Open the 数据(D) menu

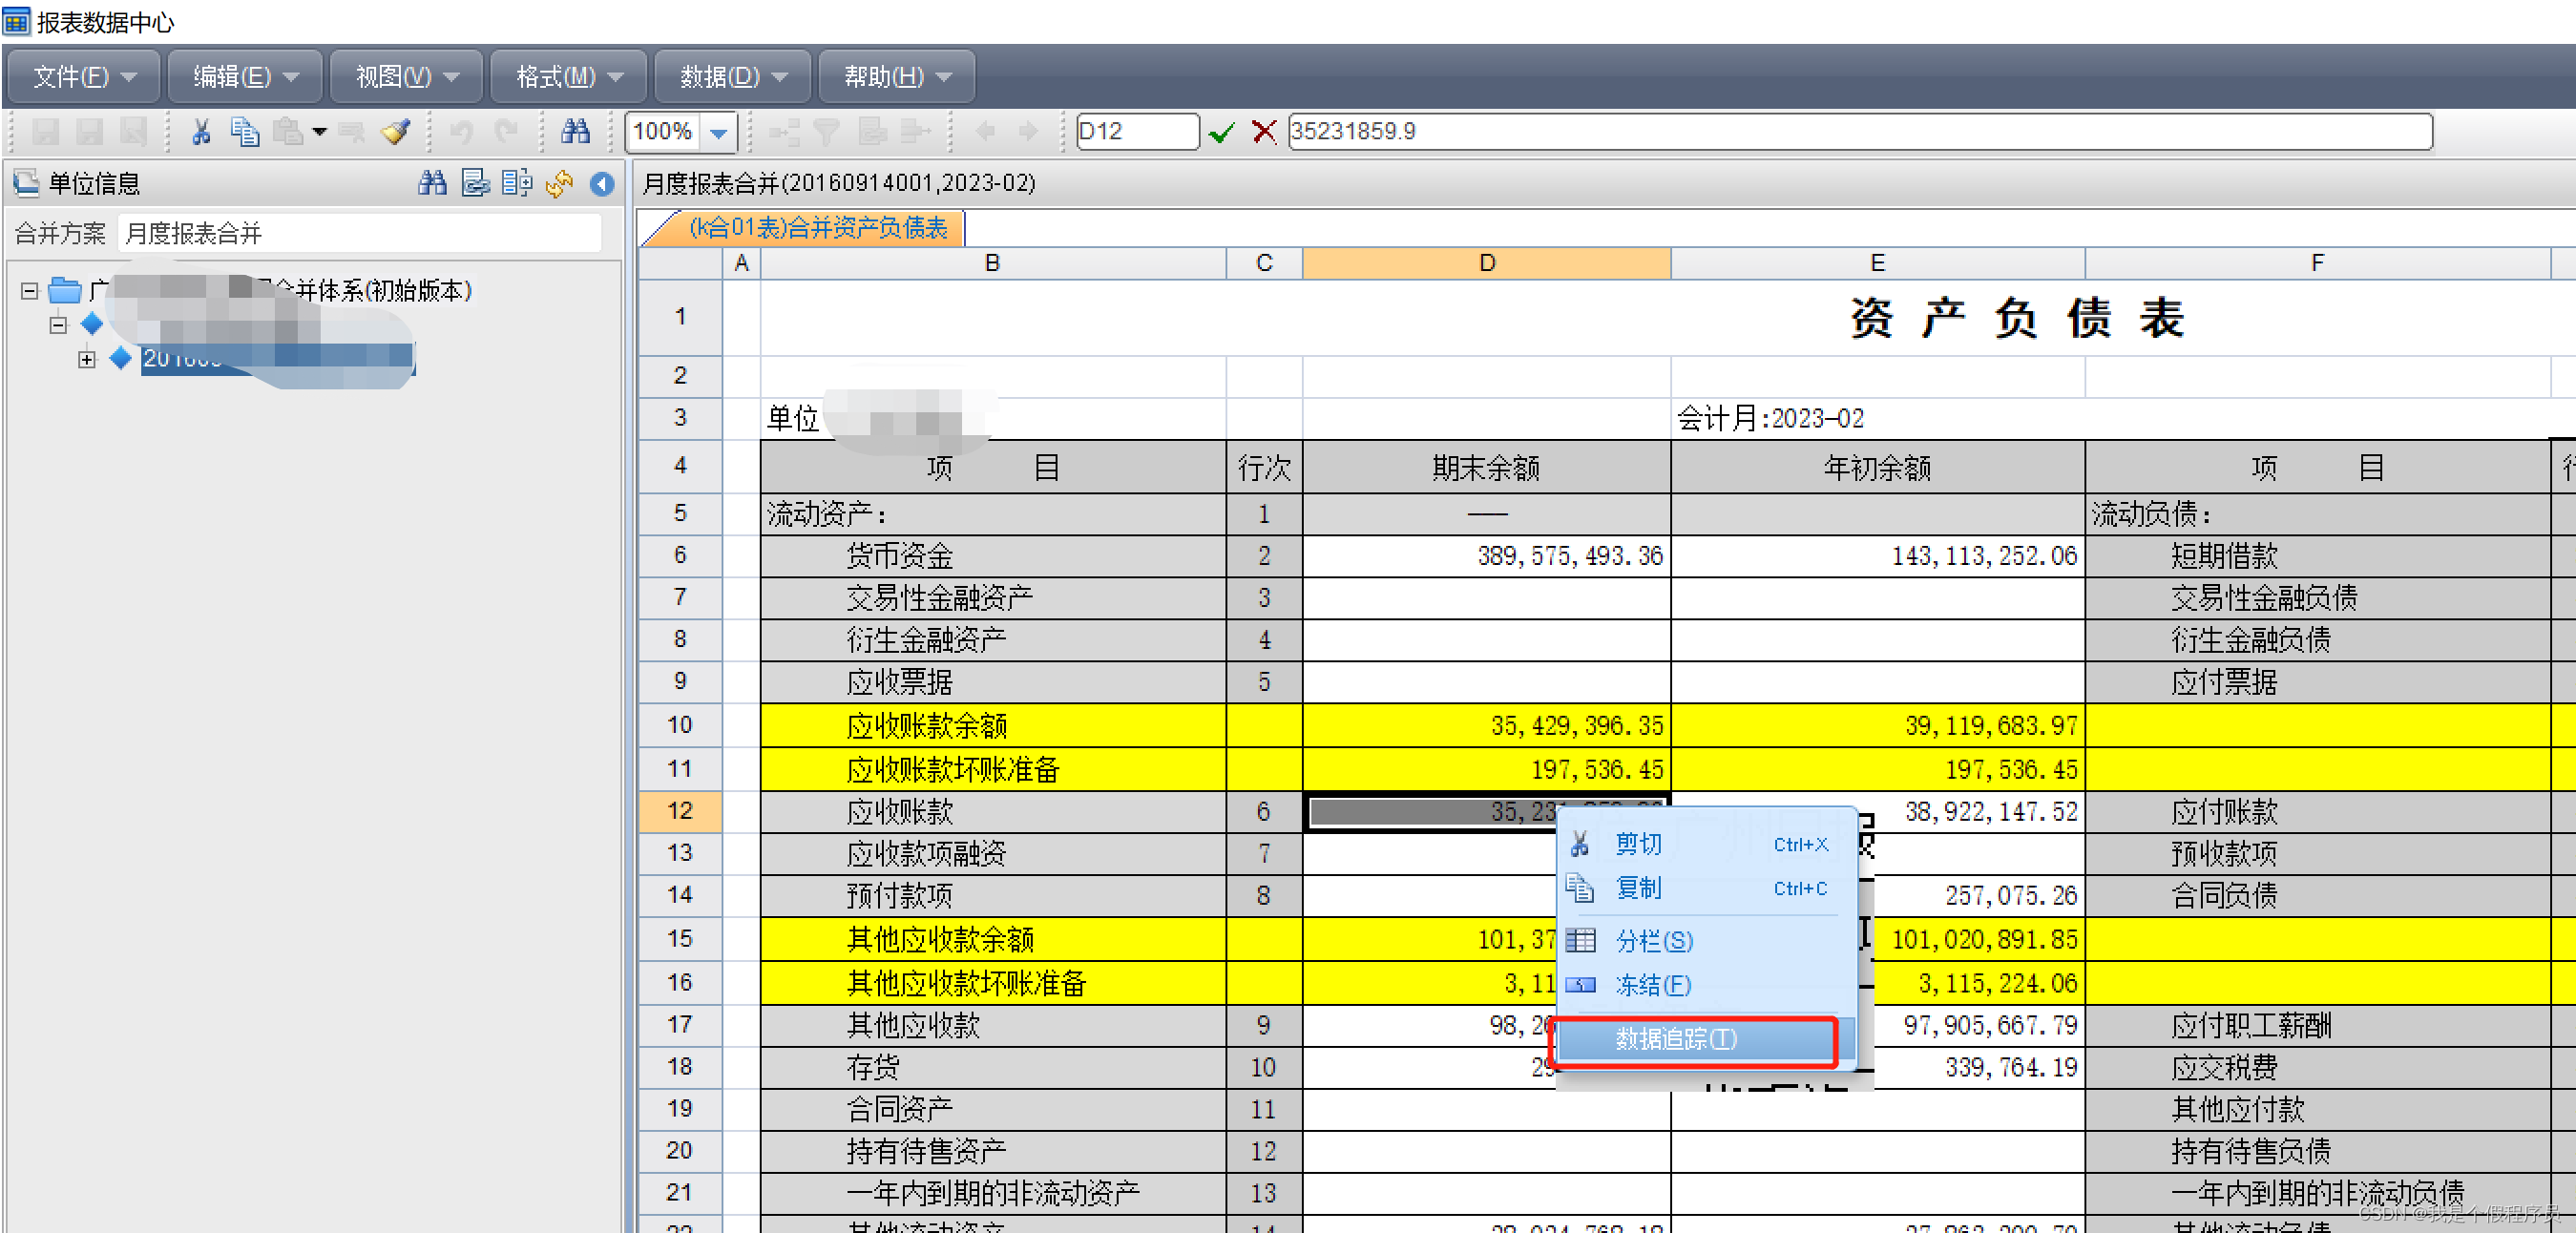(733, 76)
